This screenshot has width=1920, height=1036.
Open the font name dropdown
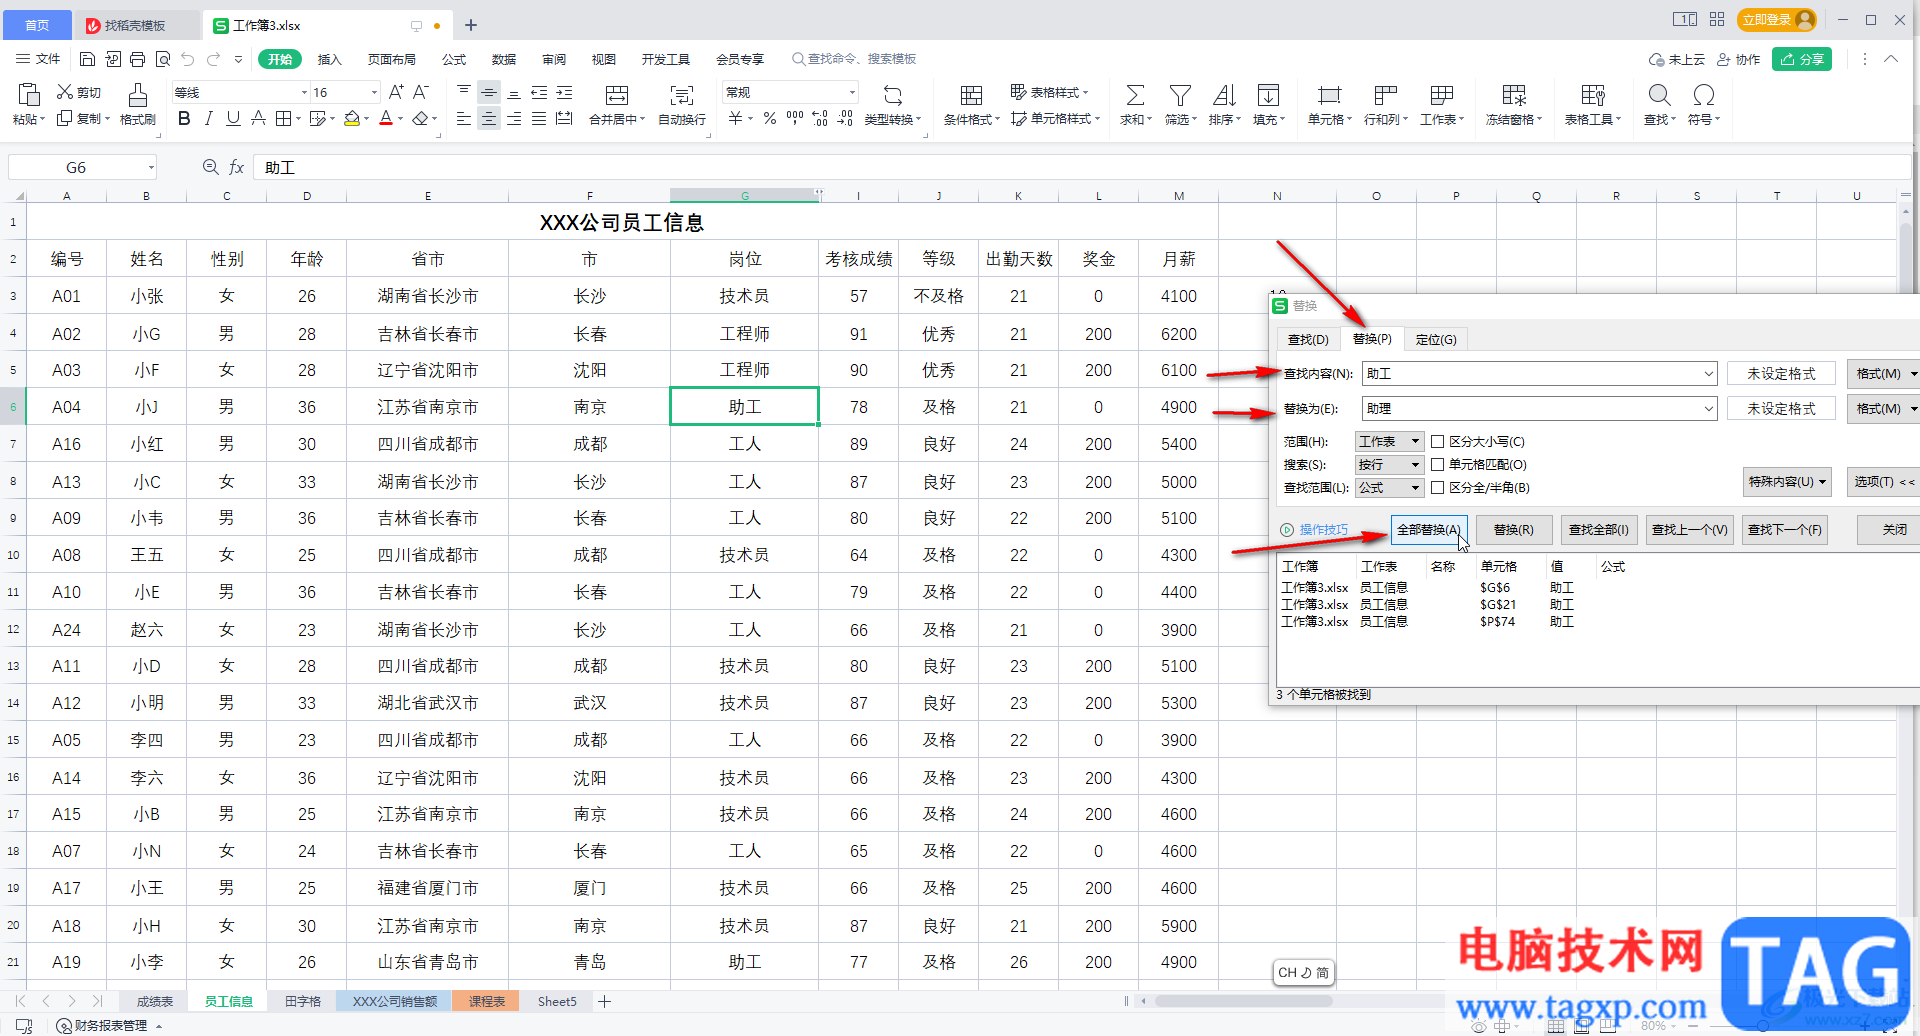(304, 92)
